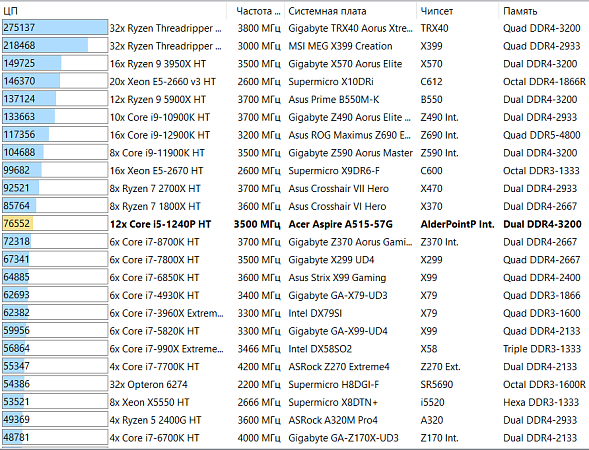Select the 218468 benchmark score bar
Viewport: 589px width, 450px height.
pyautogui.click(x=55, y=45)
